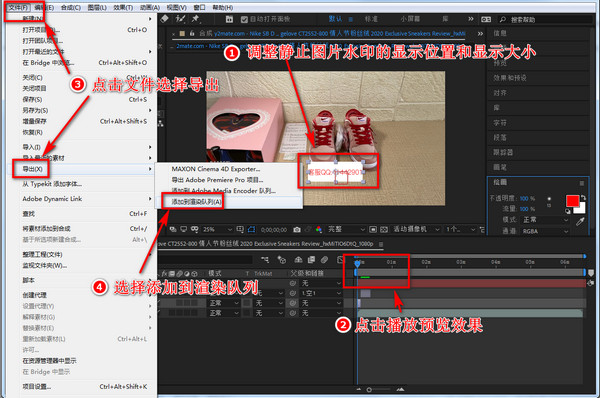Click choose grid and guide options icon

point(240,229)
